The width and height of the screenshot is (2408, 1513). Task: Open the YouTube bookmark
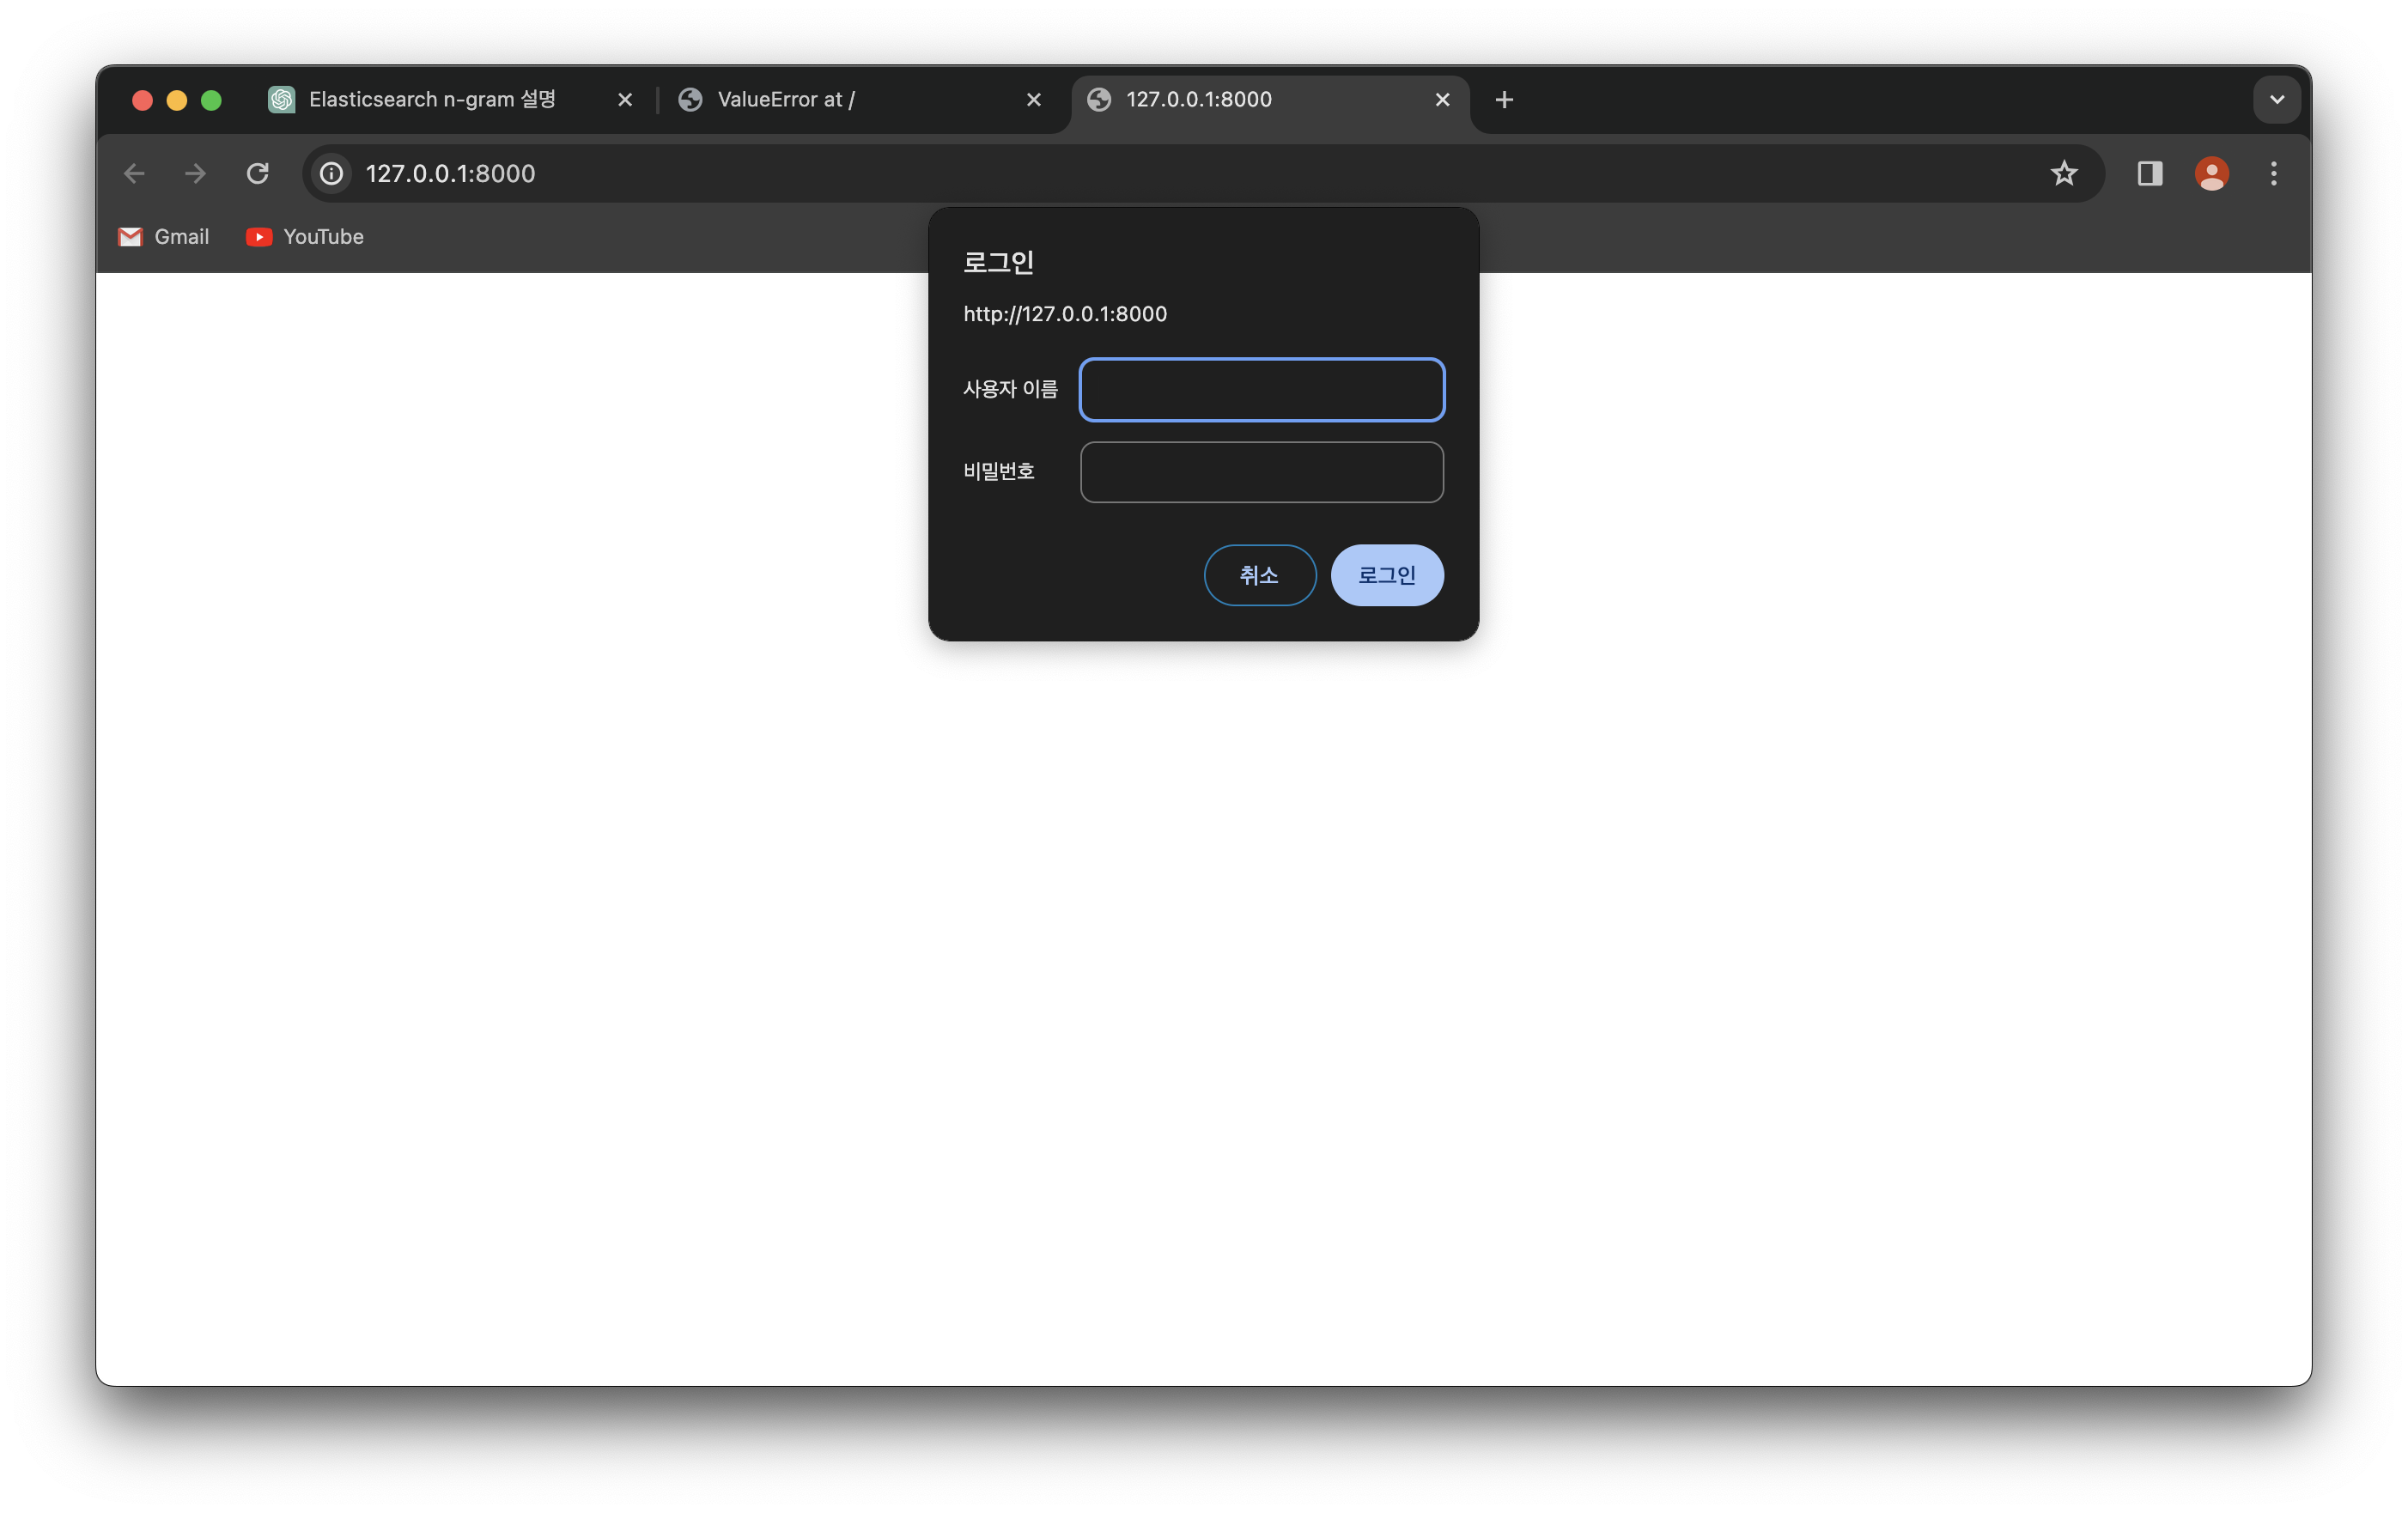[305, 237]
